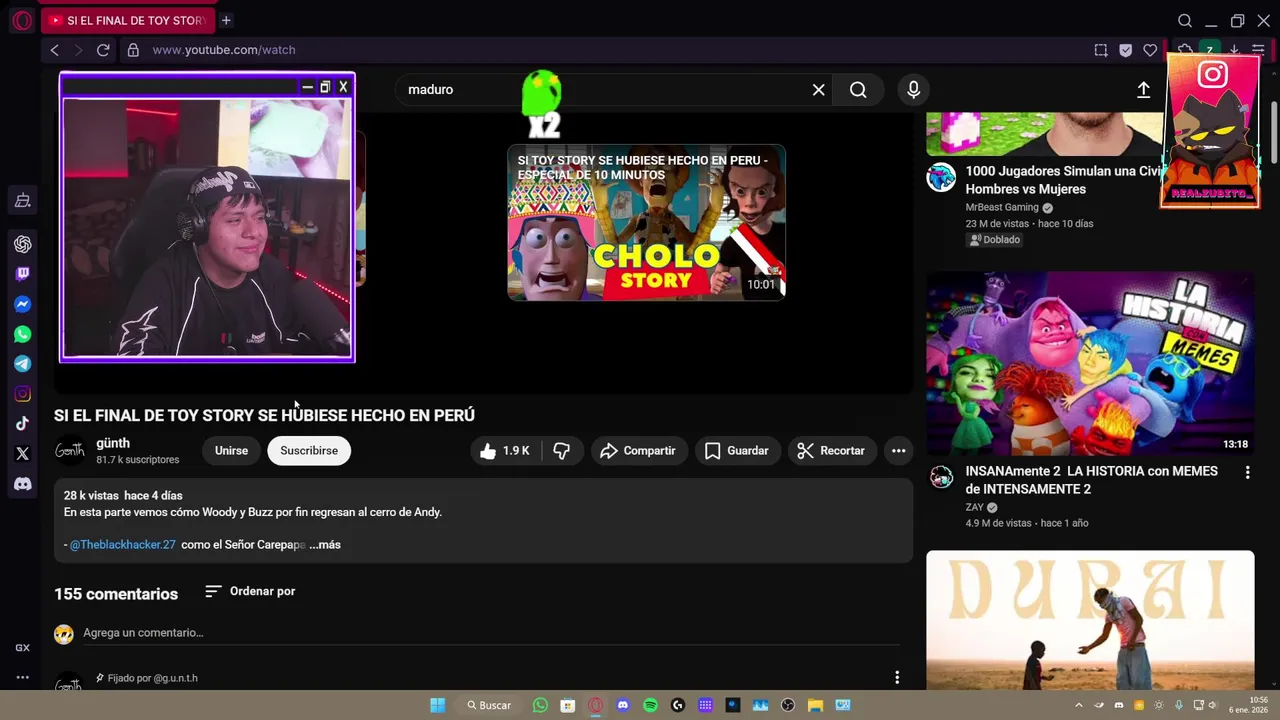Viewport: 1280px width, 720px height.
Task: Open pinned comment options menu
Action: pos(897,678)
